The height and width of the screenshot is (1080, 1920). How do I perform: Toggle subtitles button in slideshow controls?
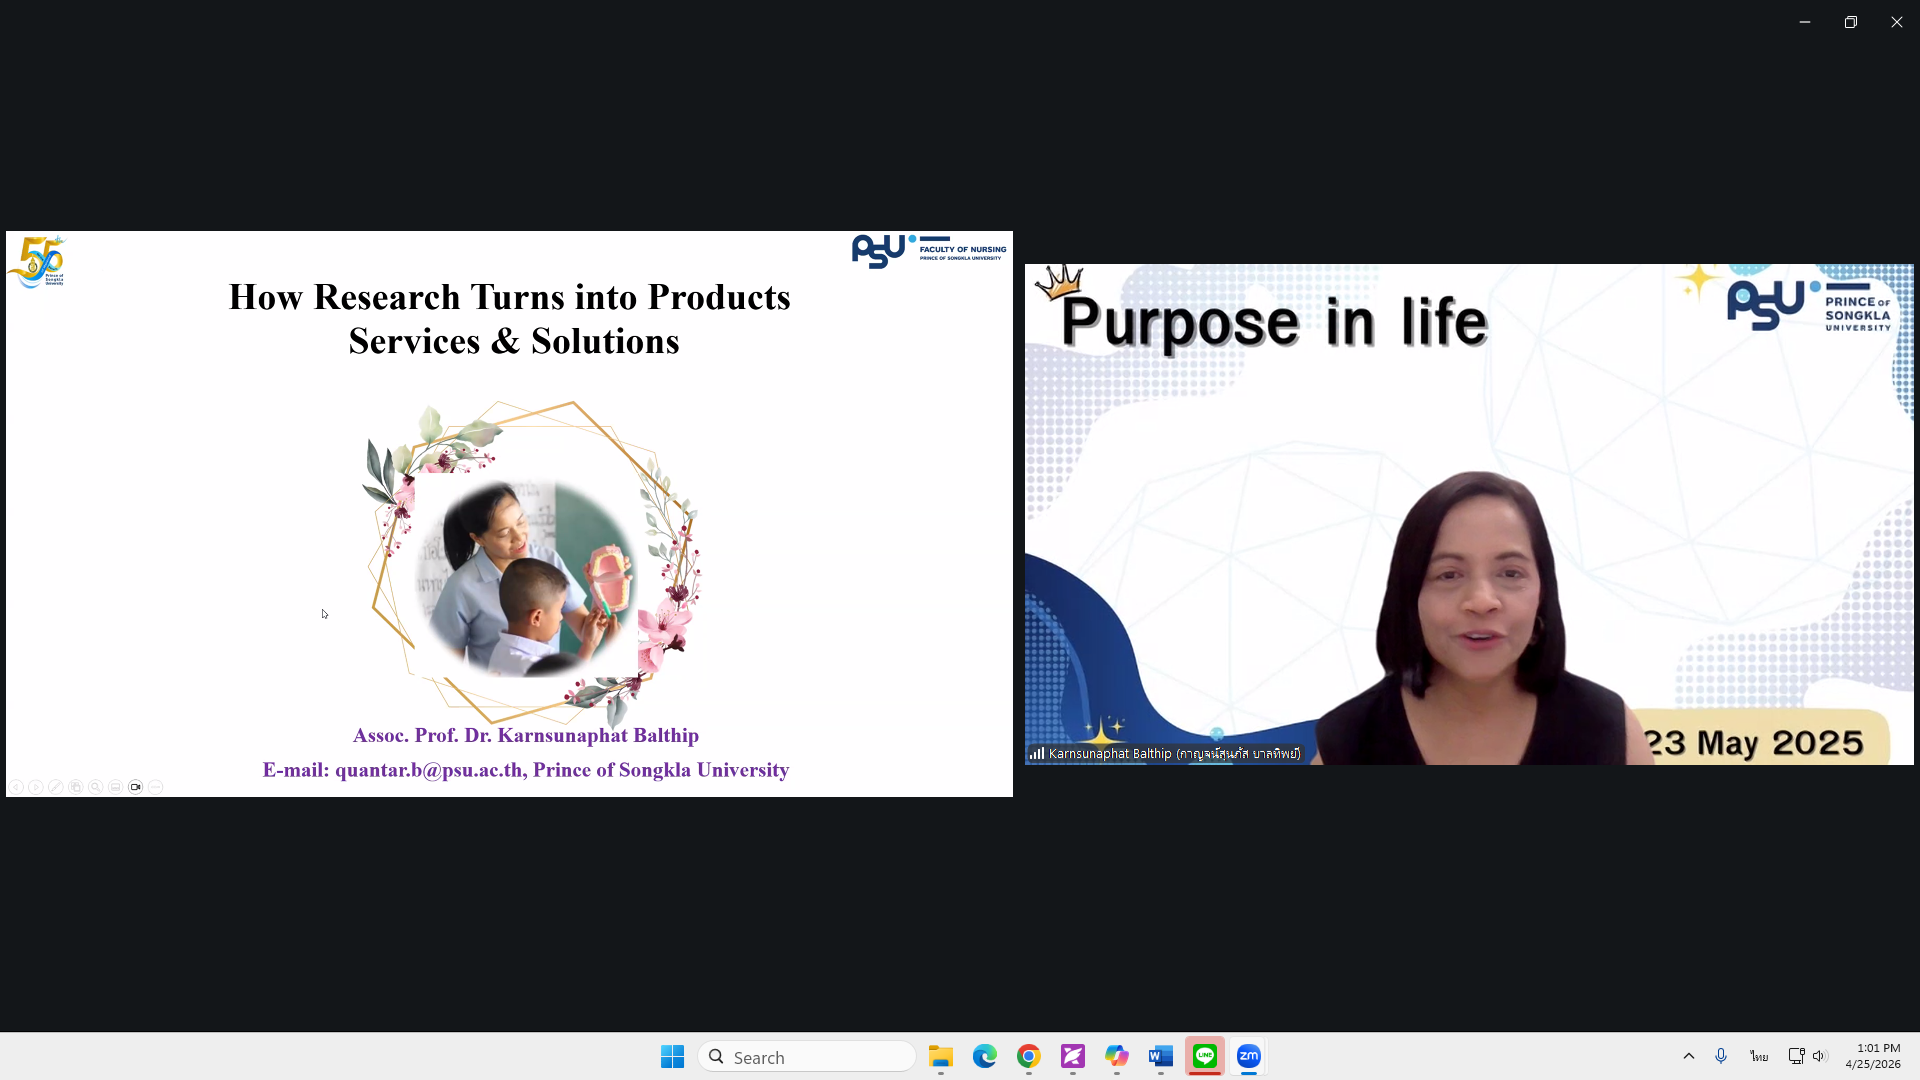pyautogui.click(x=116, y=787)
